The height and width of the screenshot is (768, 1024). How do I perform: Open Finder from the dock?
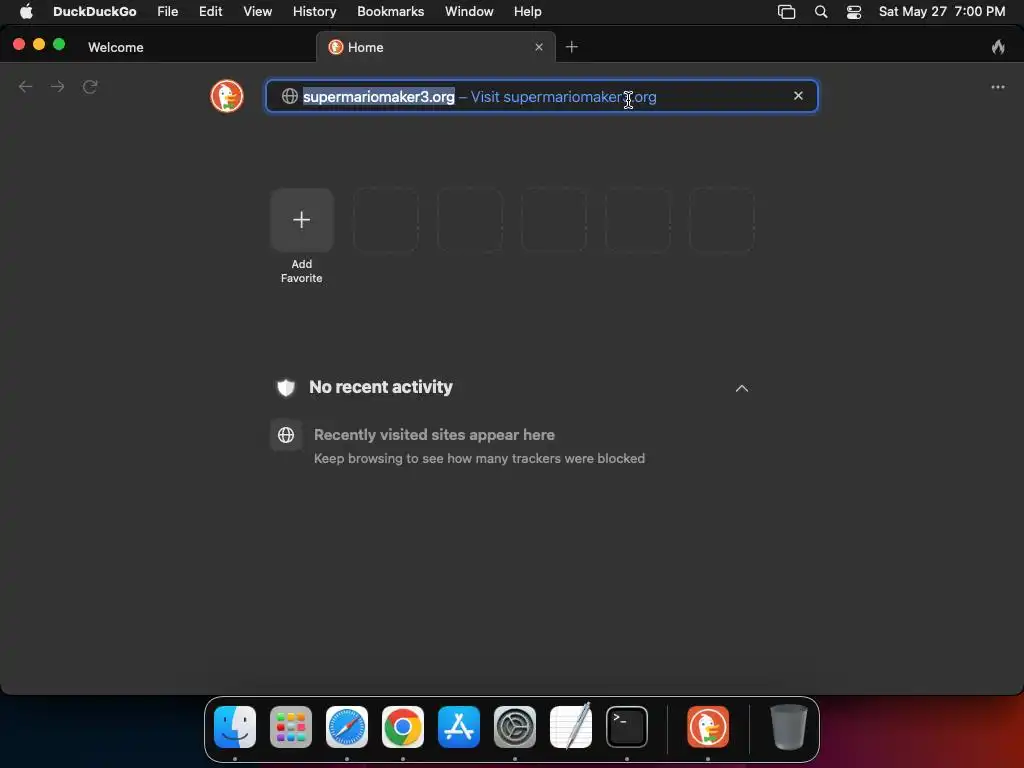(x=235, y=727)
